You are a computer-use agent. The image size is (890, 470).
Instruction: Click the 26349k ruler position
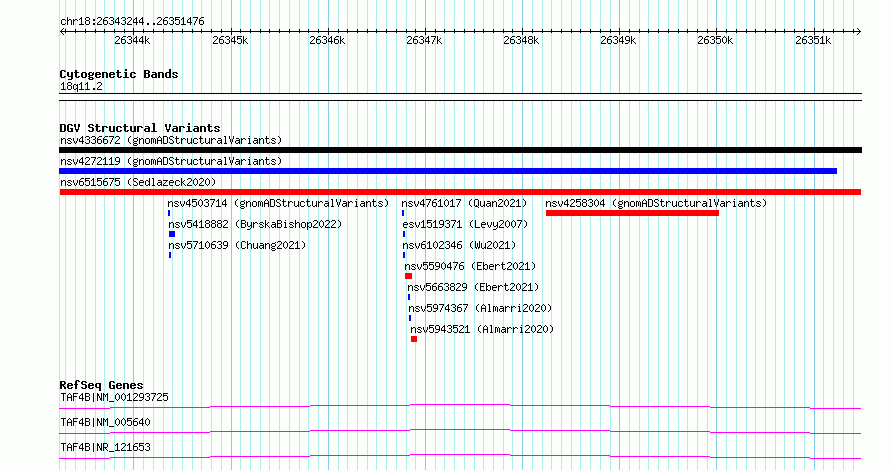click(x=618, y=40)
